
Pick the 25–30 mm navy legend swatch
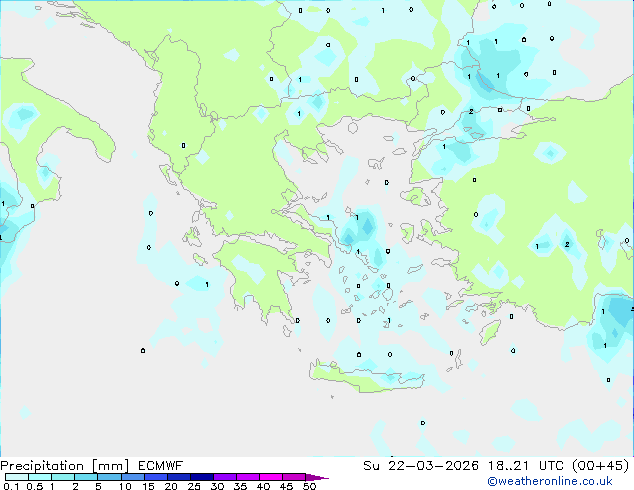click(201, 477)
